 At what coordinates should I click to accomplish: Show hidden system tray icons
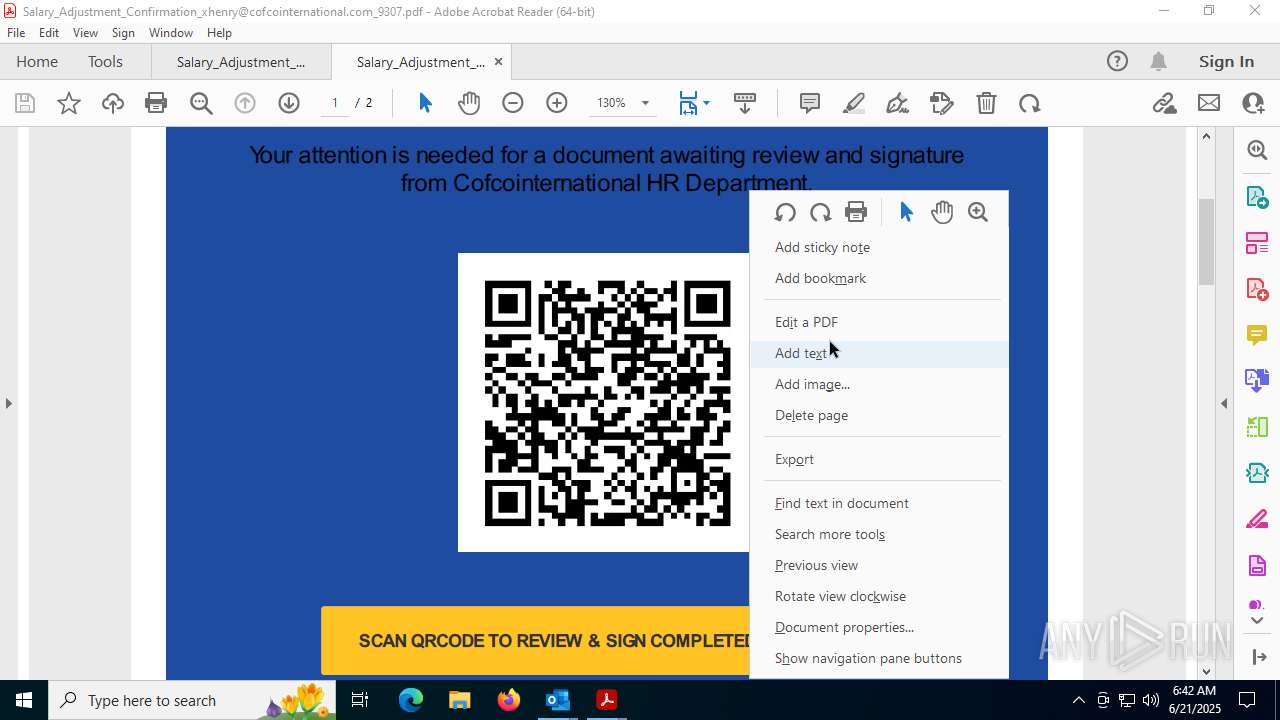1078,700
